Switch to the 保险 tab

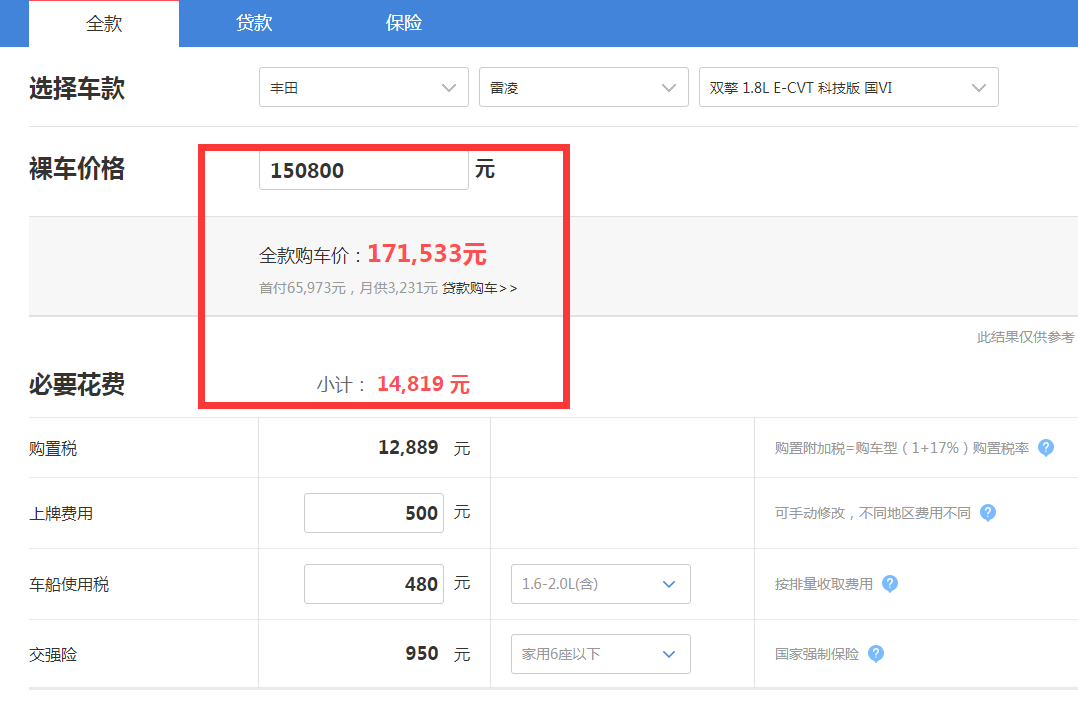click(x=404, y=23)
